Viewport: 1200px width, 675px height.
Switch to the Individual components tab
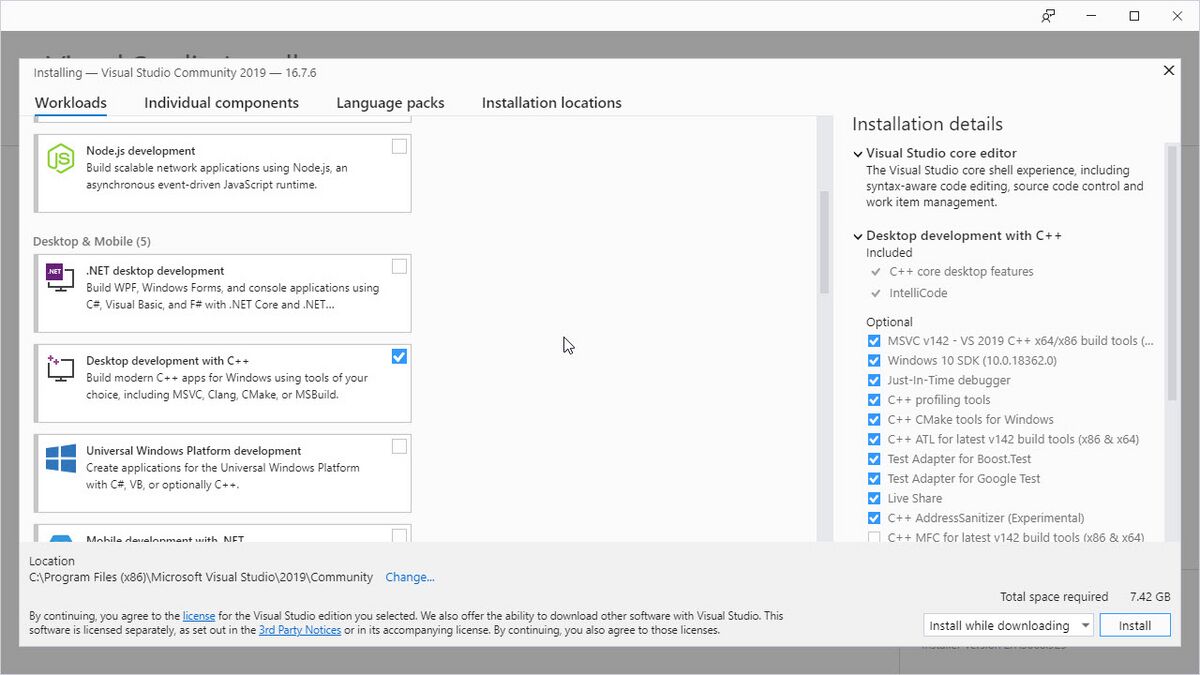click(x=221, y=102)
